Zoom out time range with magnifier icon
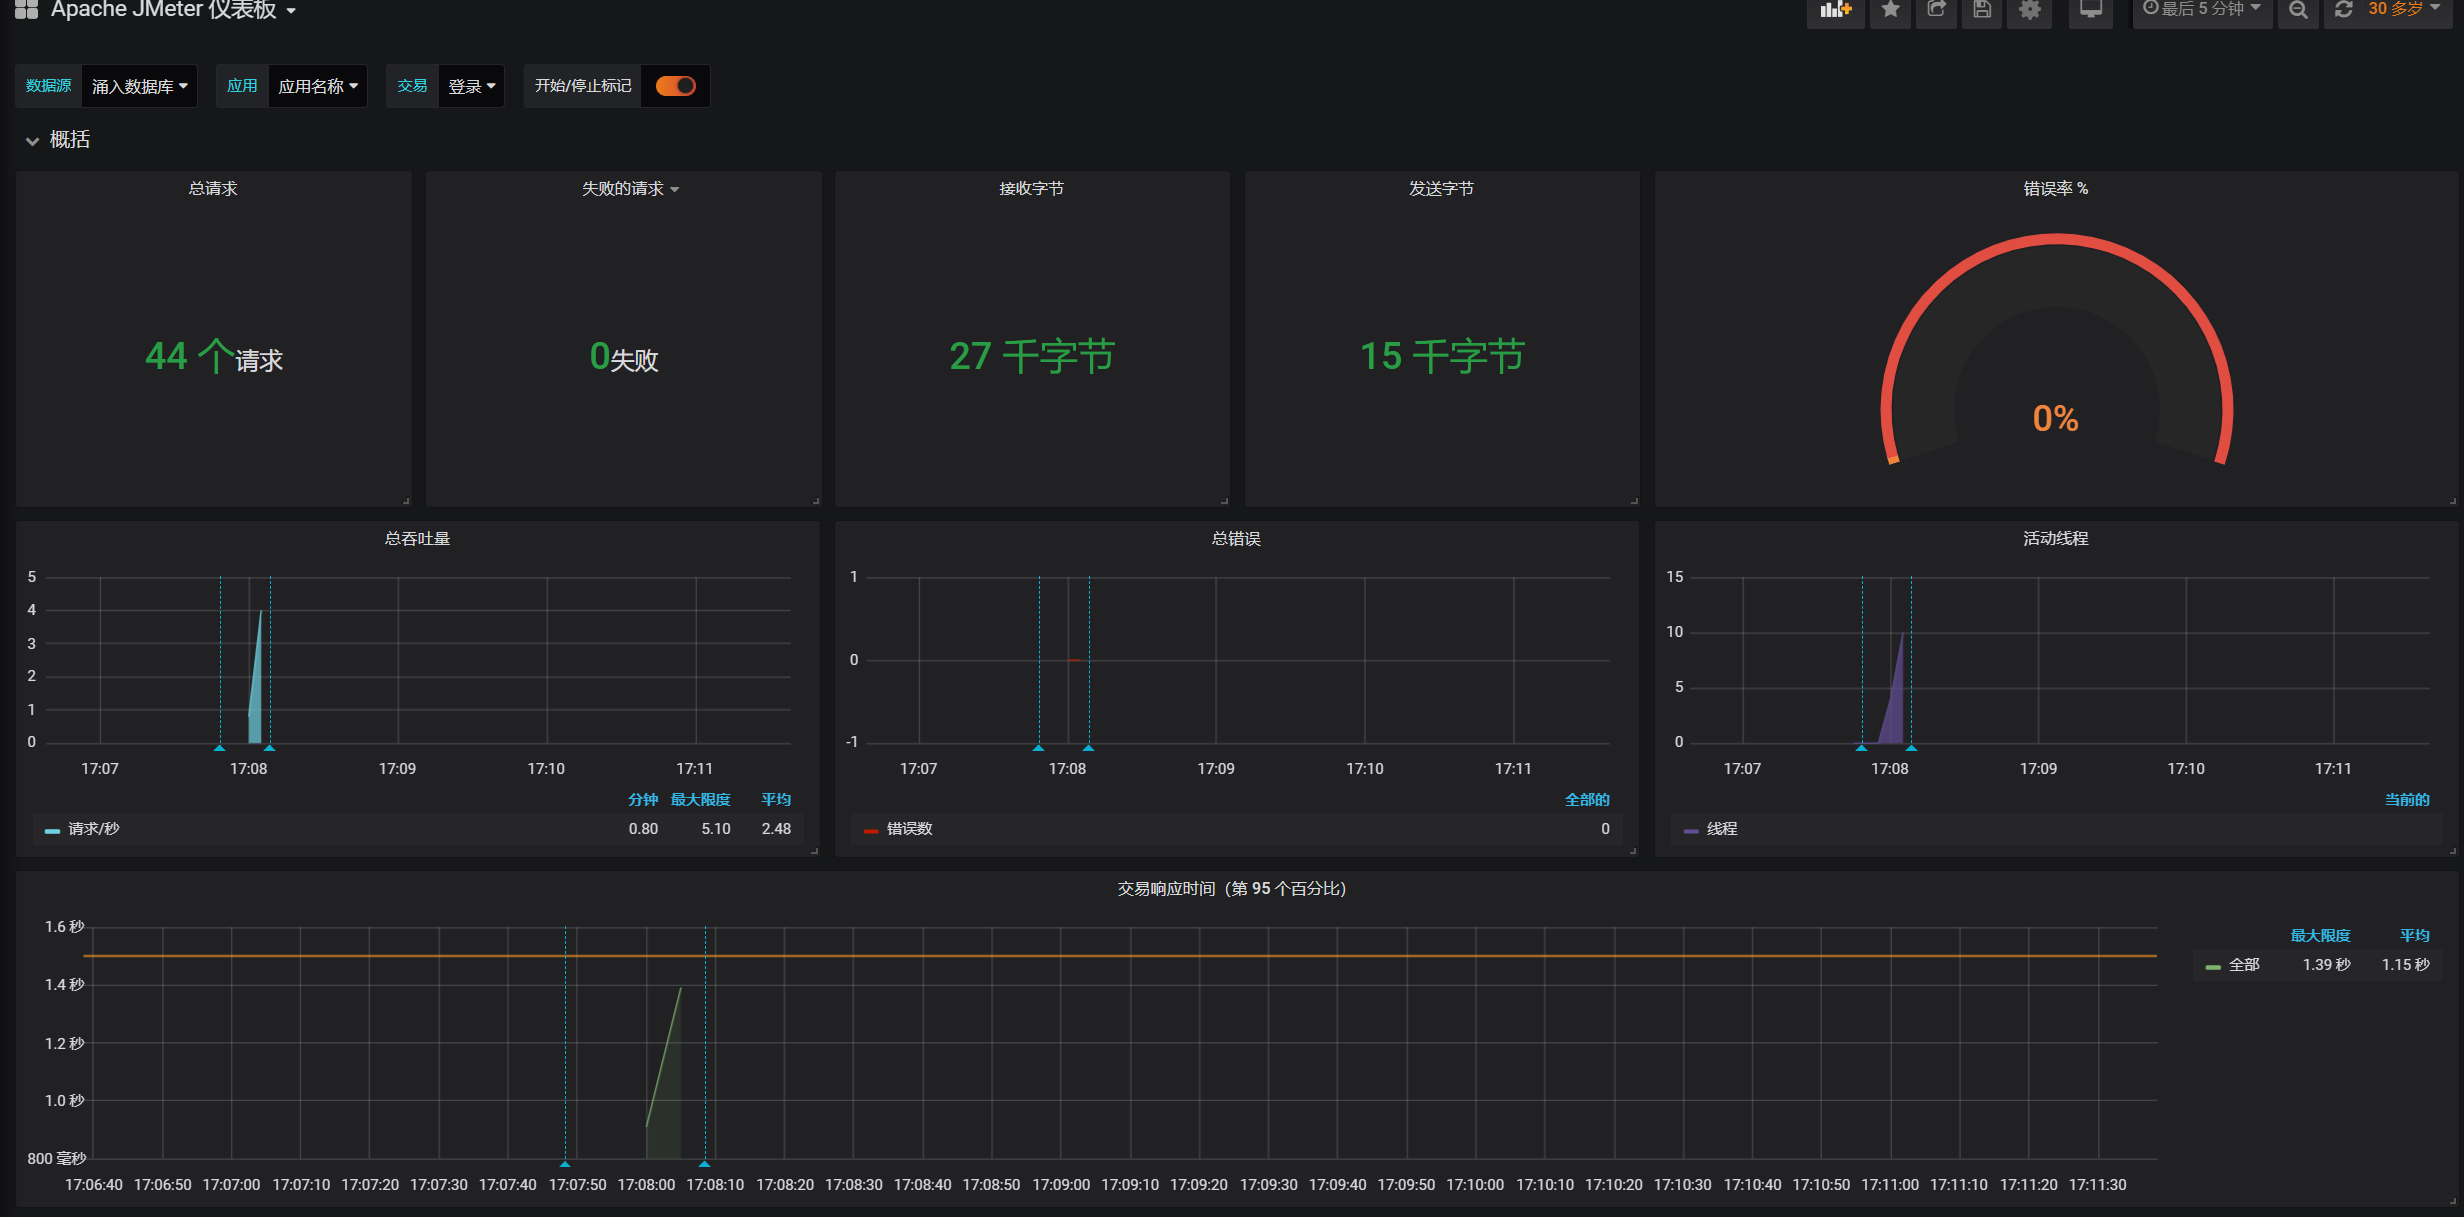 [x=2298, y=10]
